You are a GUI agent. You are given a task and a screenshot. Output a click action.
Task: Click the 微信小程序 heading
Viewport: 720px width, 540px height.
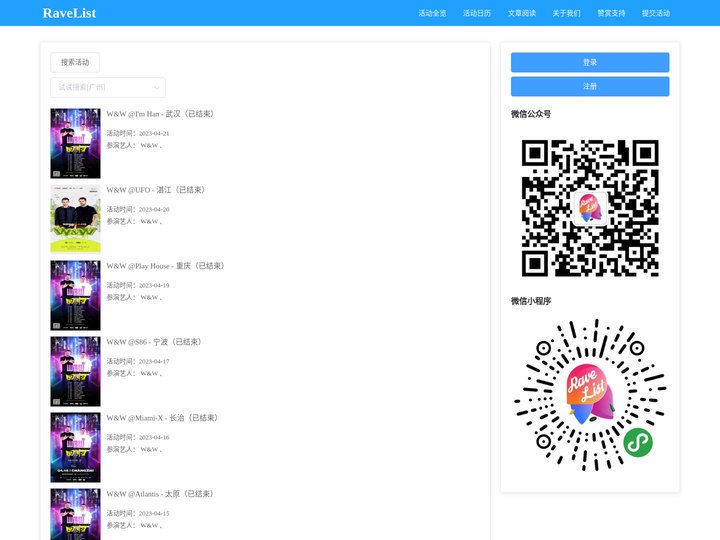[531, 301]
